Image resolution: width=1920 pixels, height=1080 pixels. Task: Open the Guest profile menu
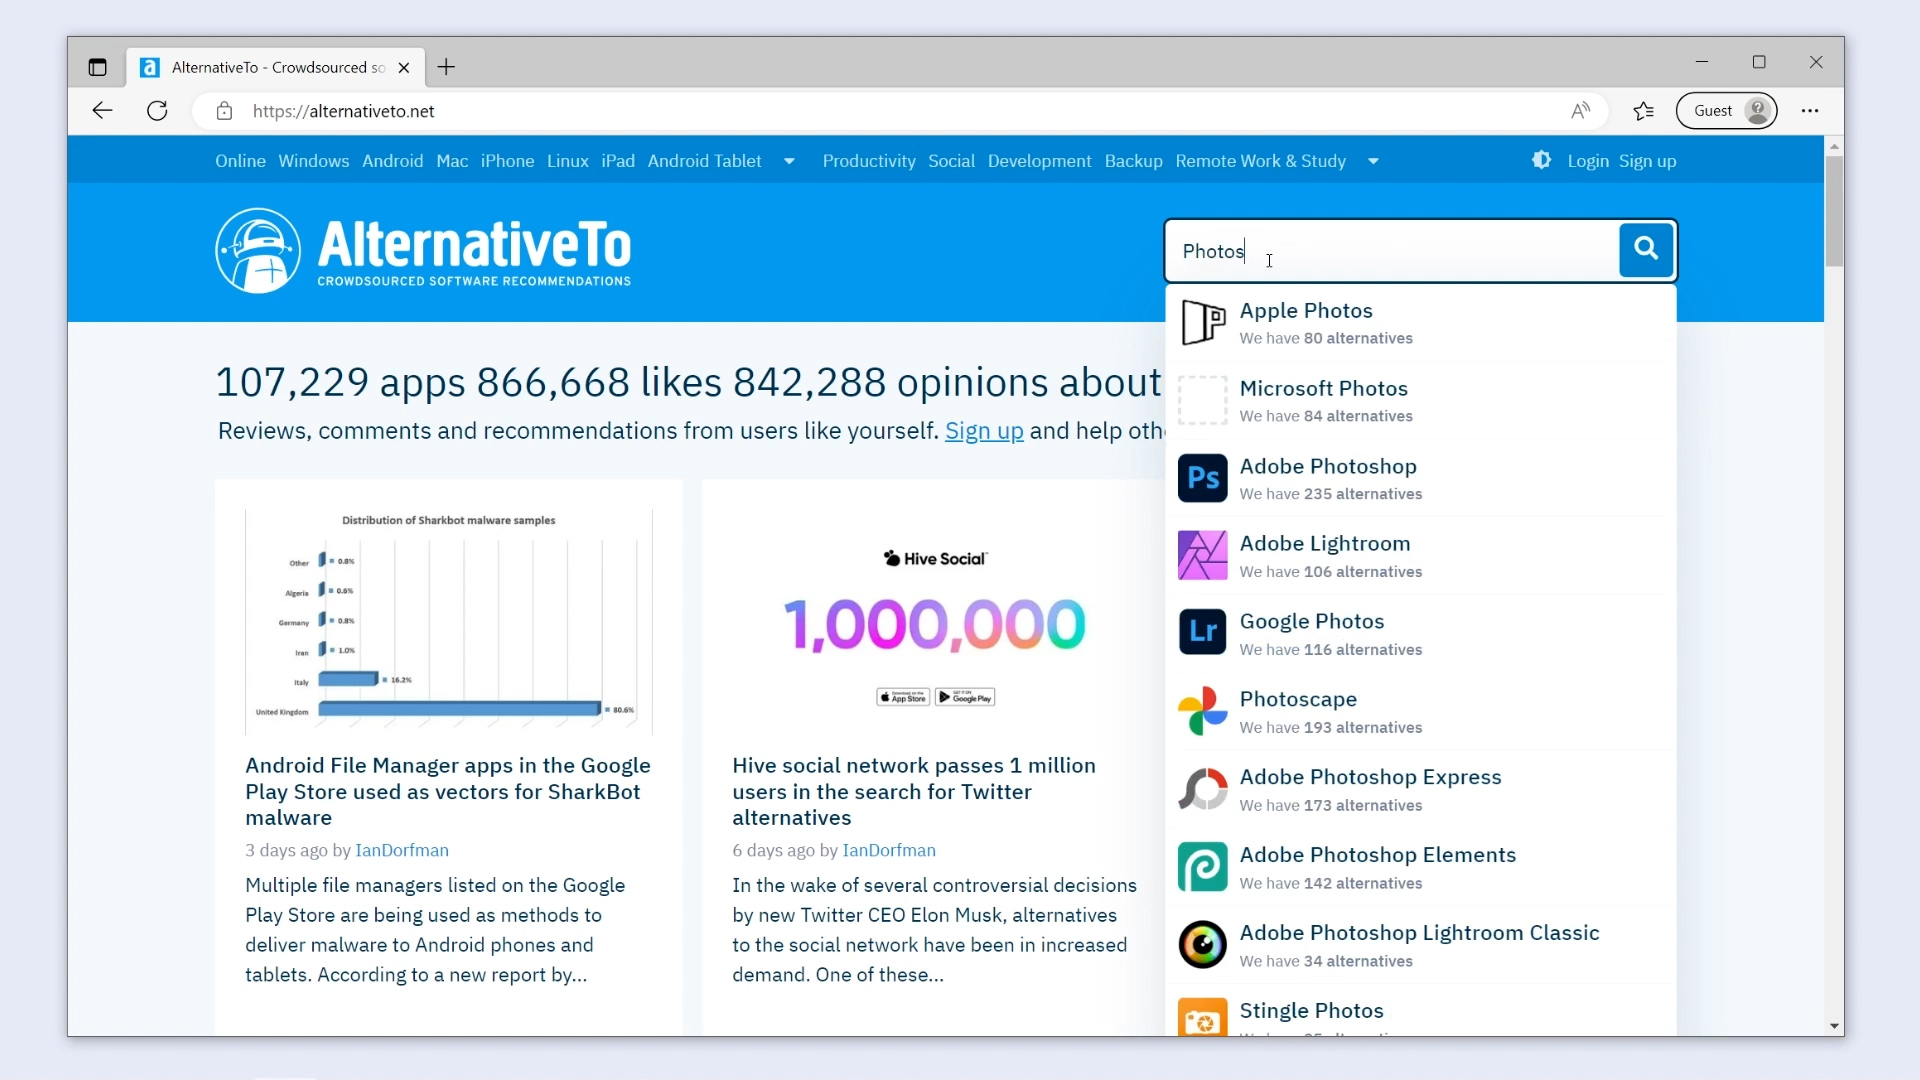click(x=1727, y=111)
